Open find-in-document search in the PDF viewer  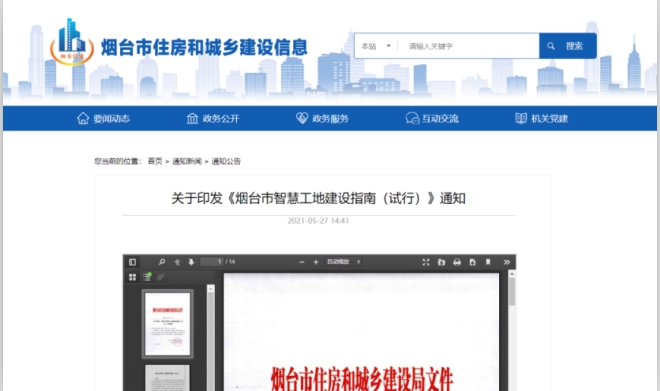162,262
